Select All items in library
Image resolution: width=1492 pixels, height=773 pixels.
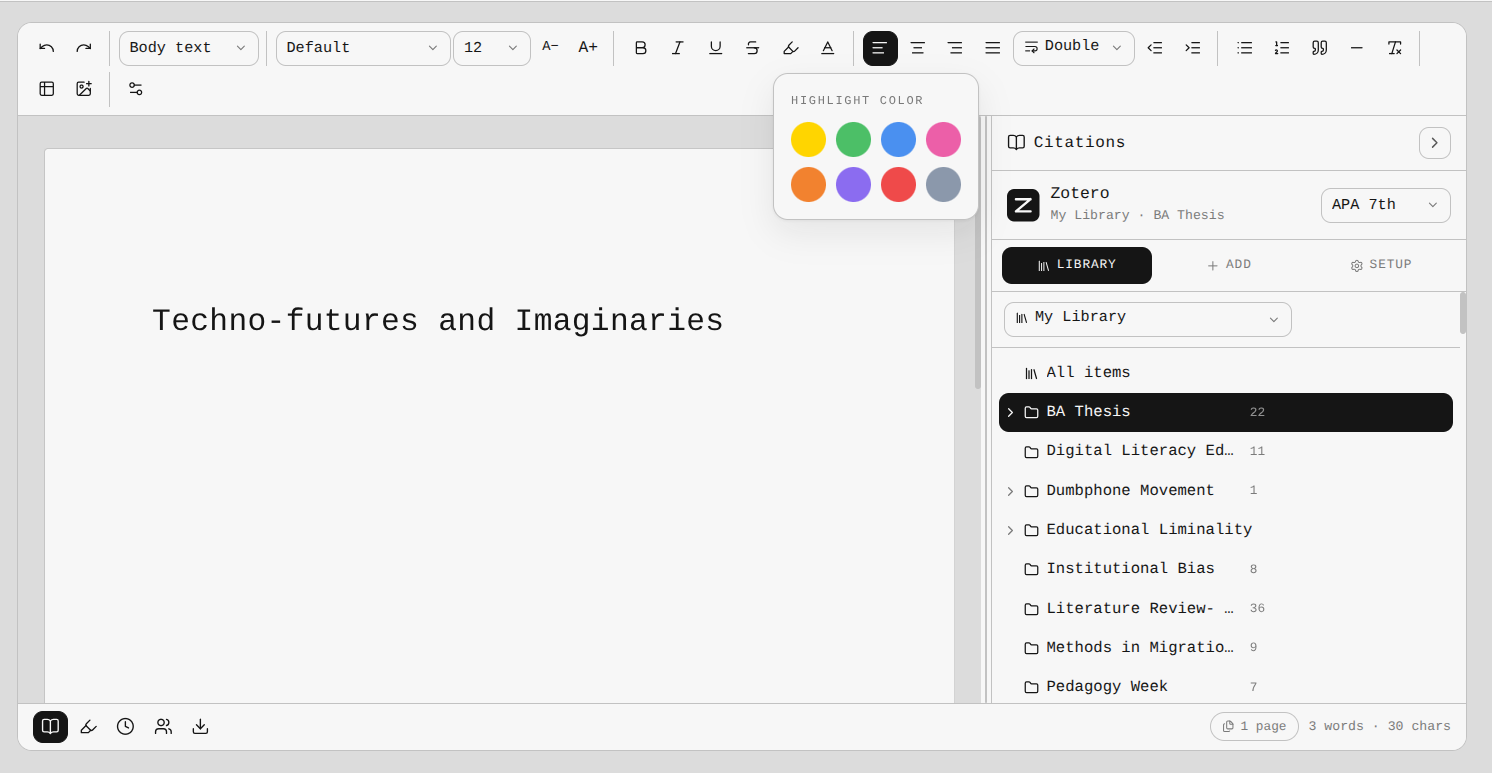[1226, 373]
